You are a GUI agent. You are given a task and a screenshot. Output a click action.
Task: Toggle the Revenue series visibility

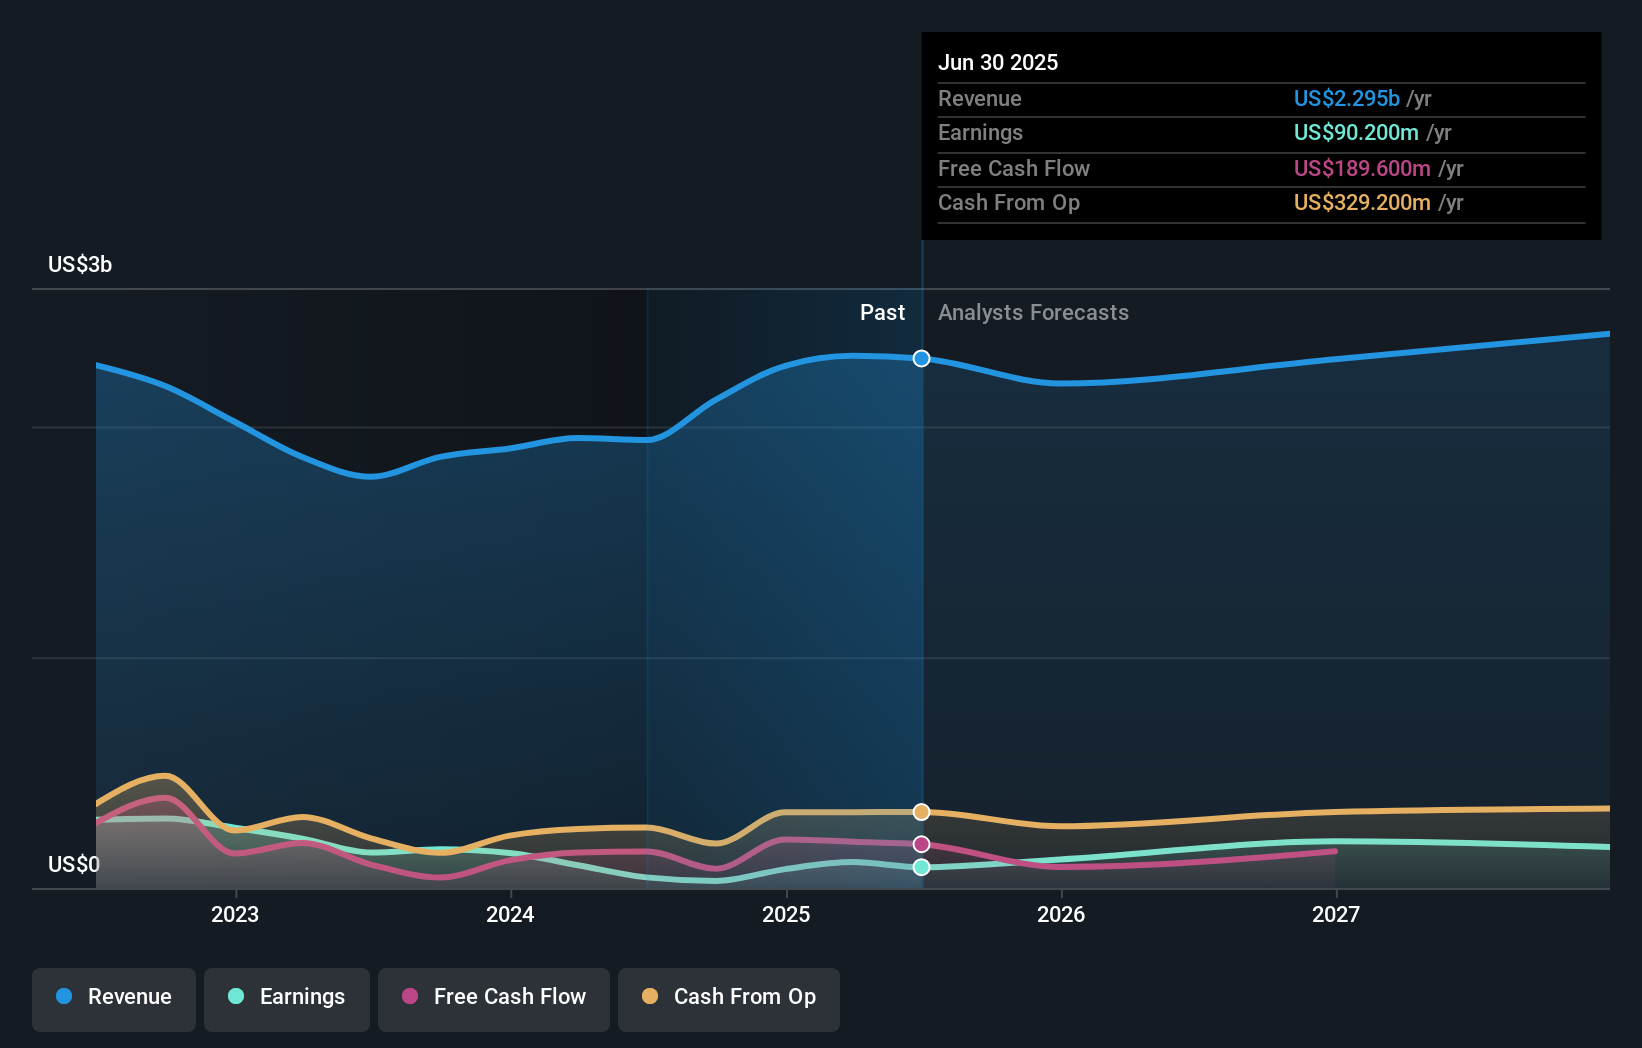[113, 997]
